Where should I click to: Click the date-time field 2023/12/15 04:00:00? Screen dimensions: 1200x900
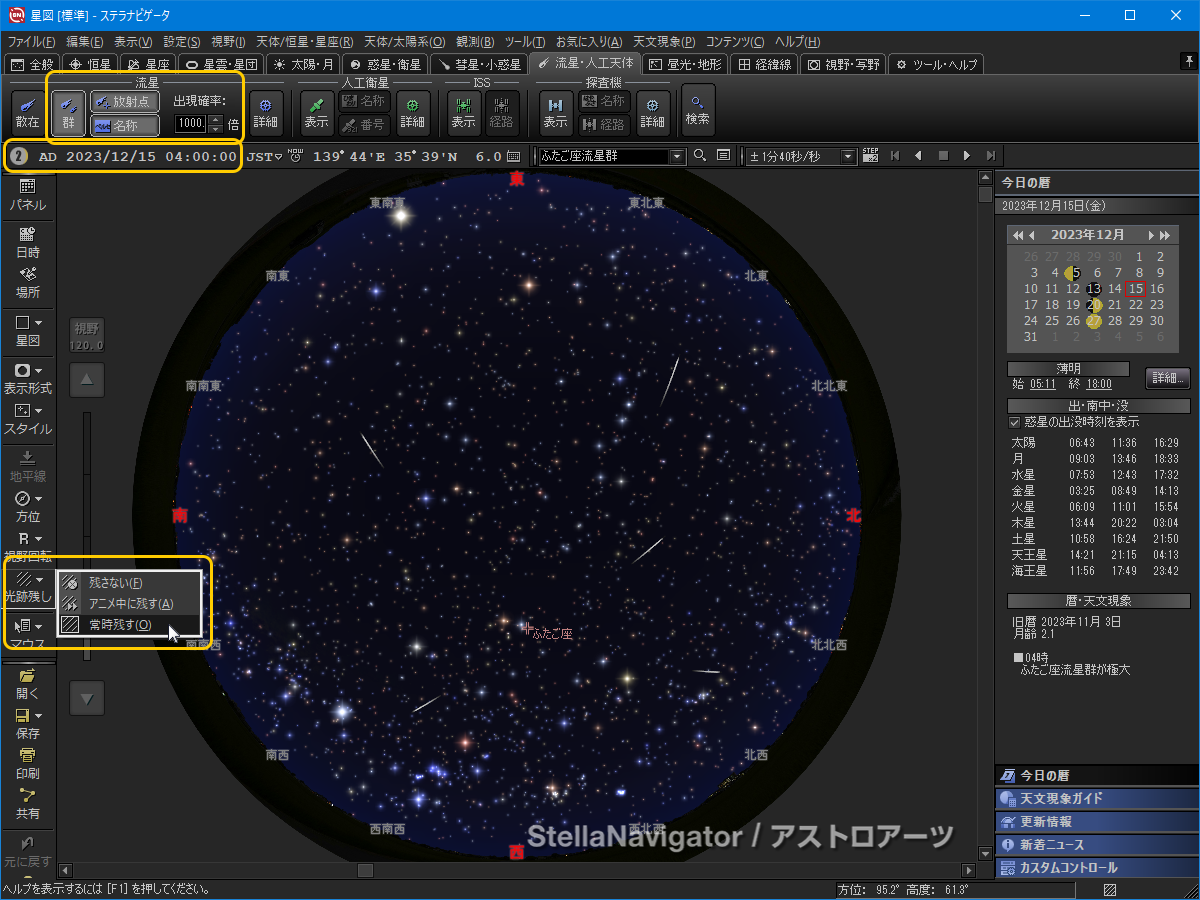point(151,156)
